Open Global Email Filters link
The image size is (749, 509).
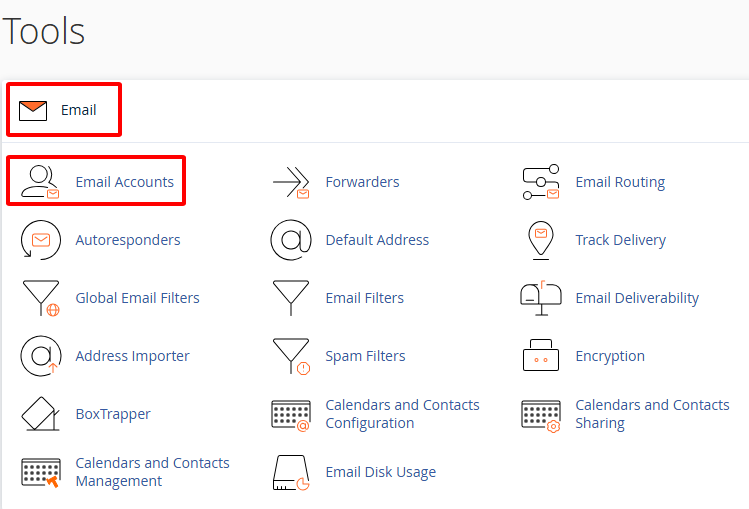tap(137, 298)
